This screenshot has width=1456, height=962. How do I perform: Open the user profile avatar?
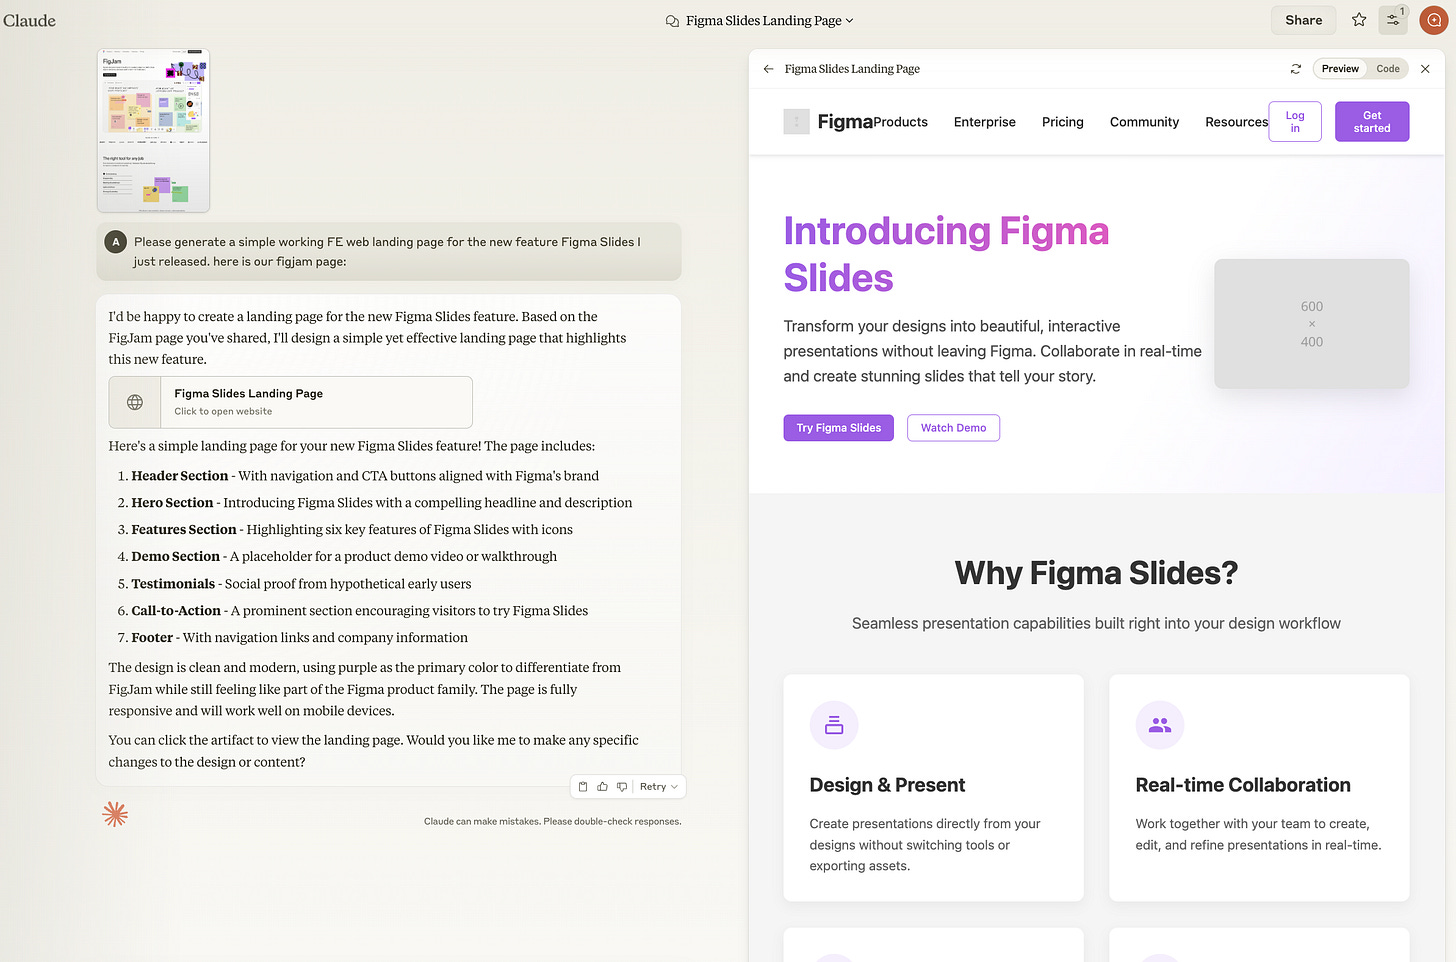(x=1434, y=20)
